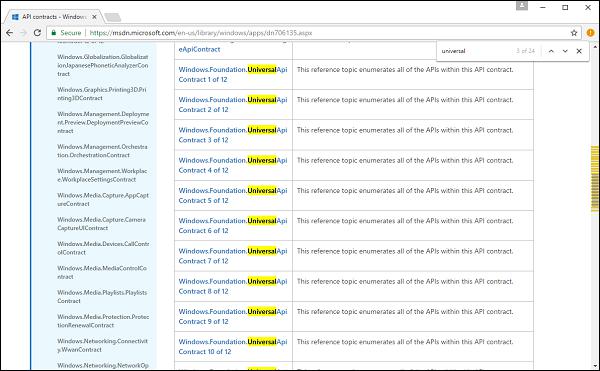Image resolution: width=600 pixels, height=371 pixels.
Task: Open OrchestrationContract in the sidebar
Action: 102,151
